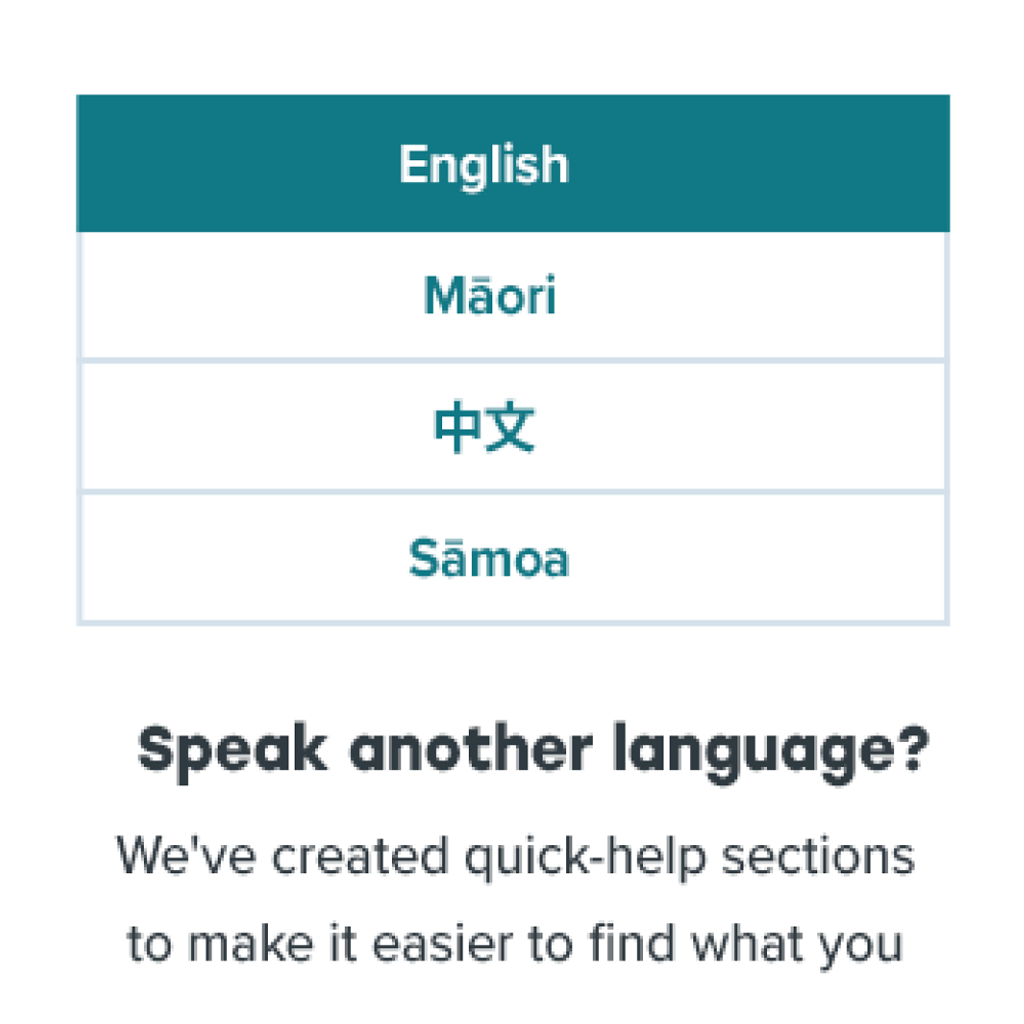The width and height of the screenshot is (1024, 1024).
Task: Click the word "created" in paragraph
Action: [x=360, y=856]
